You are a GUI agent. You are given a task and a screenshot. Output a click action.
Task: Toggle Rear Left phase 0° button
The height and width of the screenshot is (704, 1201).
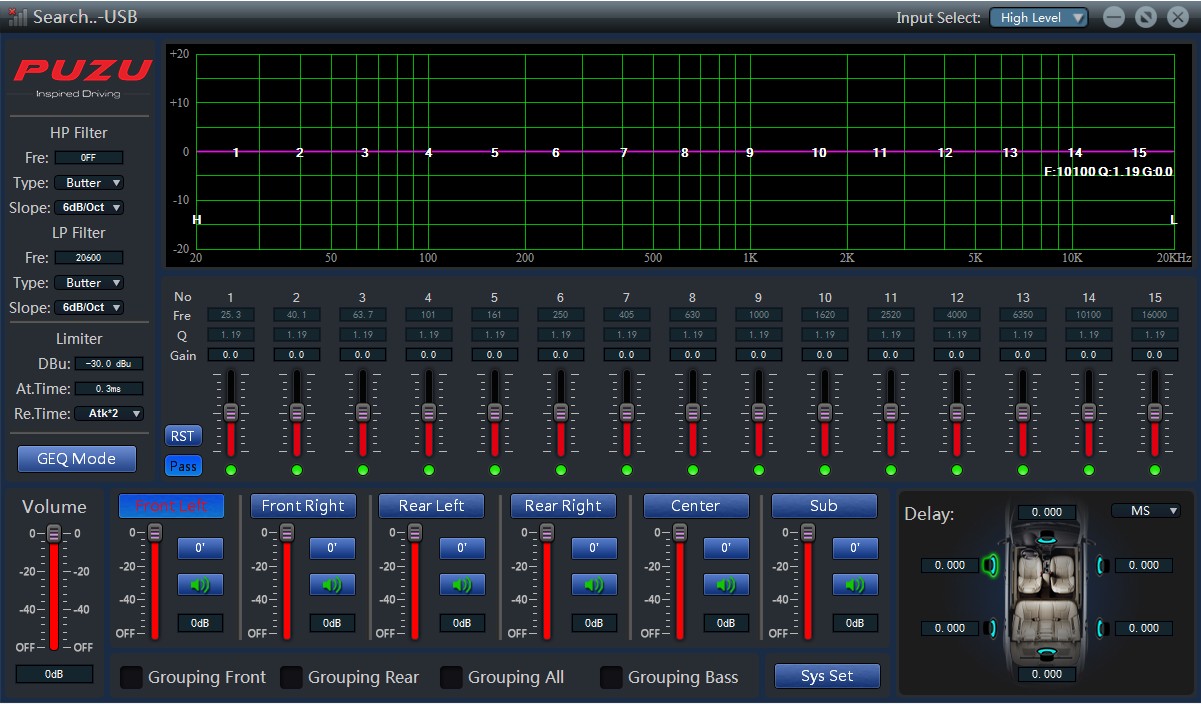tap(462, 548)
